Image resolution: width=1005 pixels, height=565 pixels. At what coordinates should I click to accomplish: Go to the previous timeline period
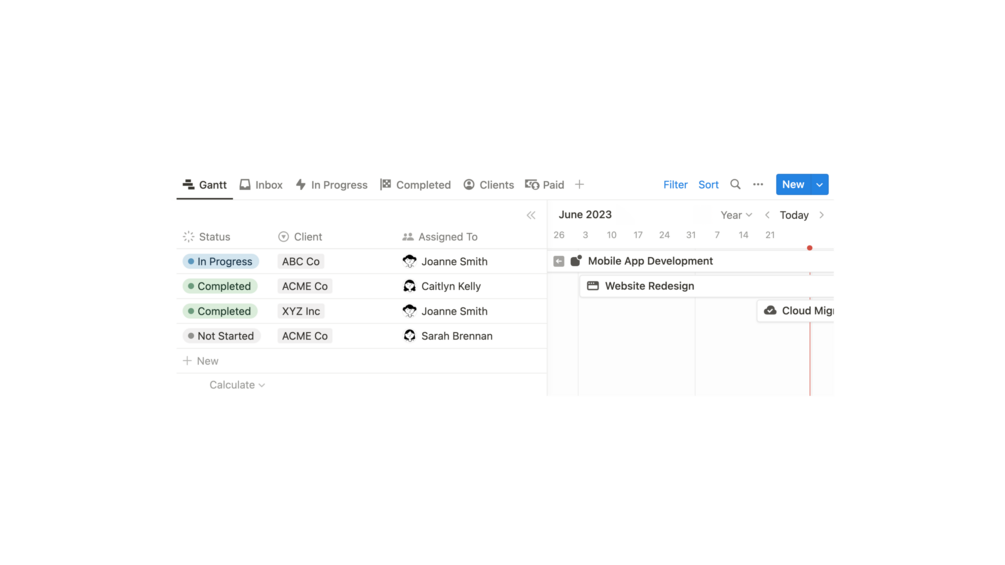click(767, 215)
